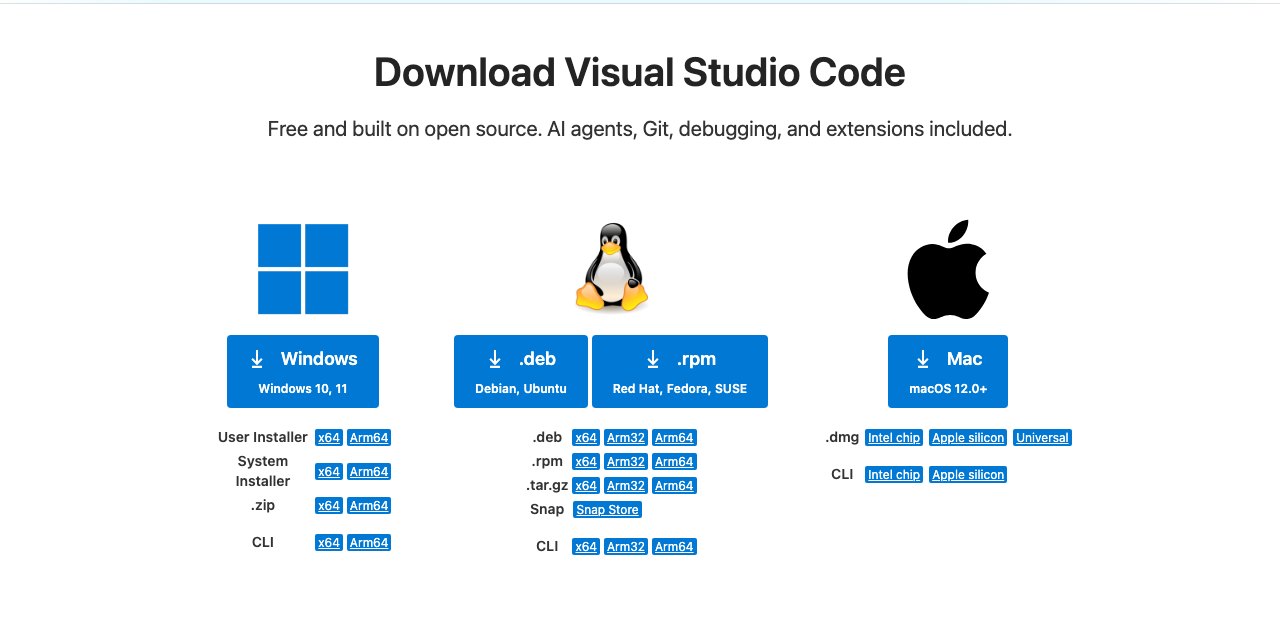
Task: Click x64 link for Windows System Installer
Action: (x=329, y=471)
